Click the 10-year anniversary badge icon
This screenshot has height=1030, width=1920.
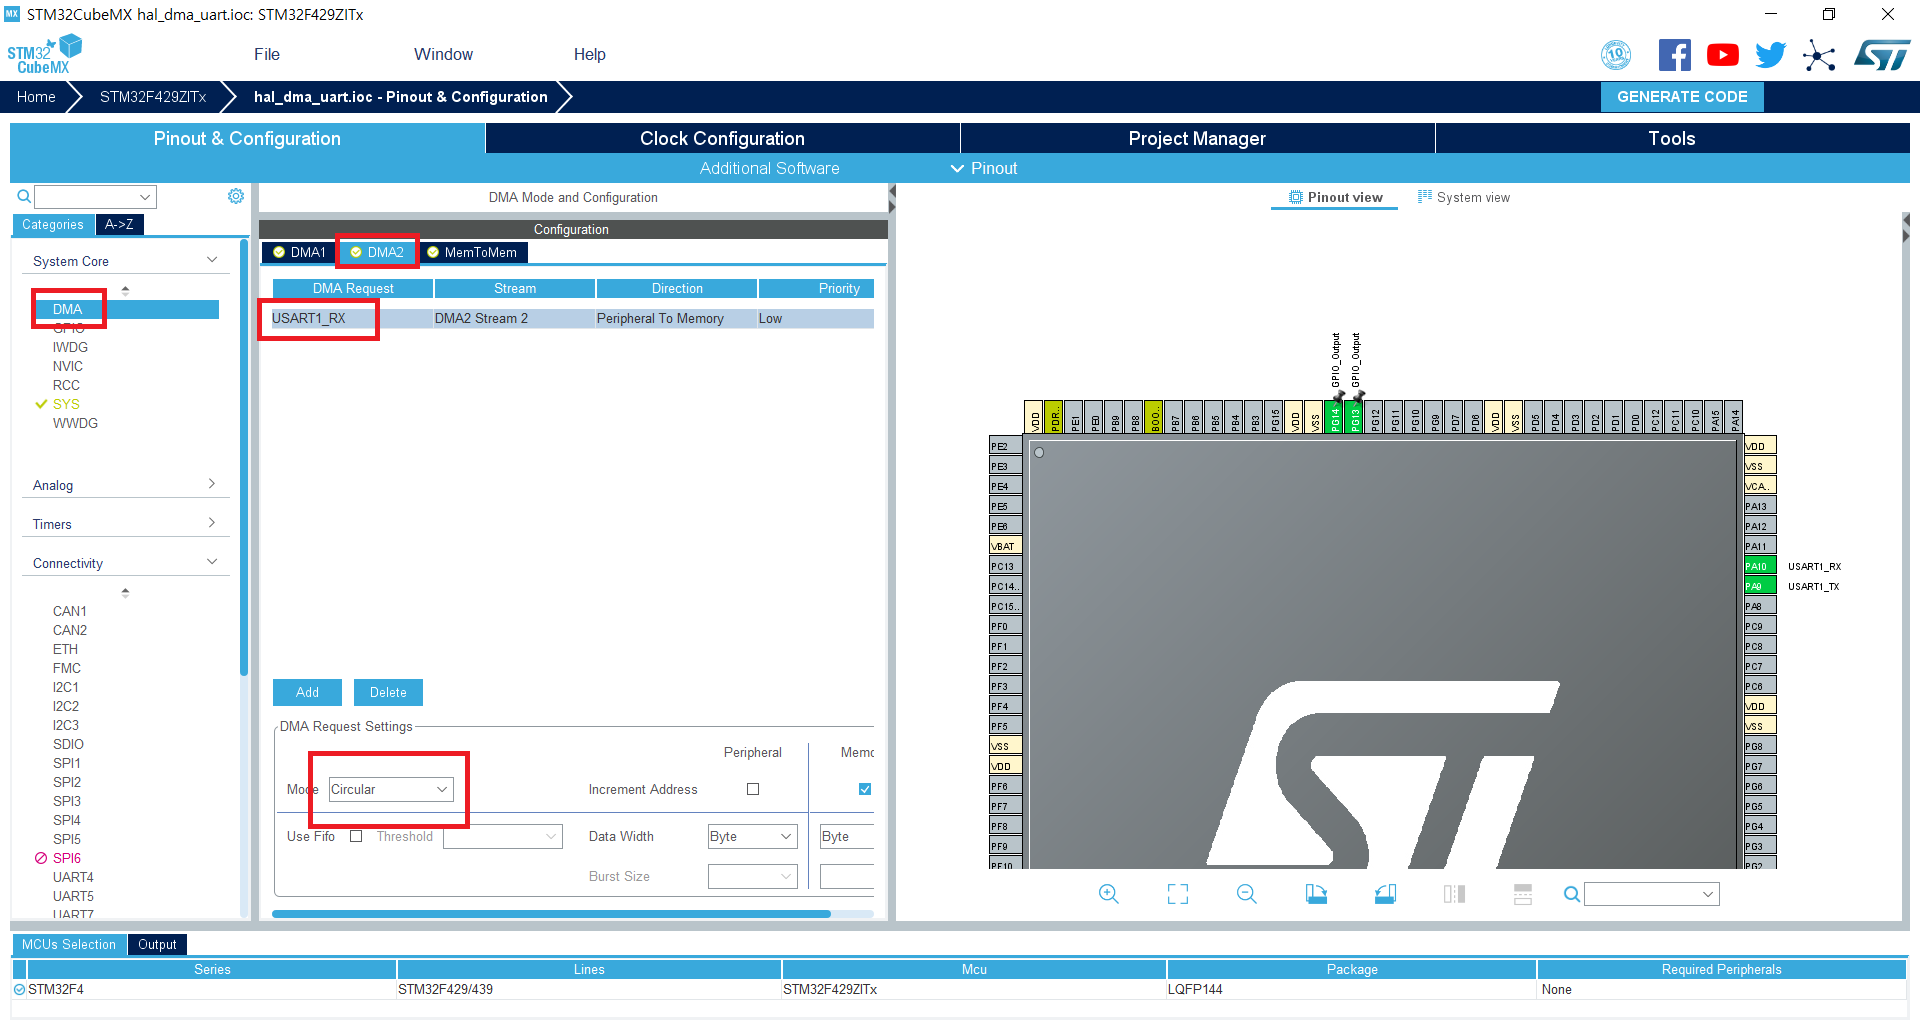(x=1616, y=55)
